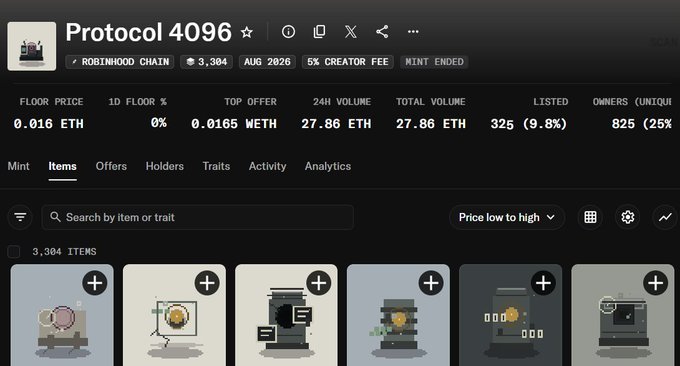Click the Listed 325 (9.8%) value

coord(529,124)
